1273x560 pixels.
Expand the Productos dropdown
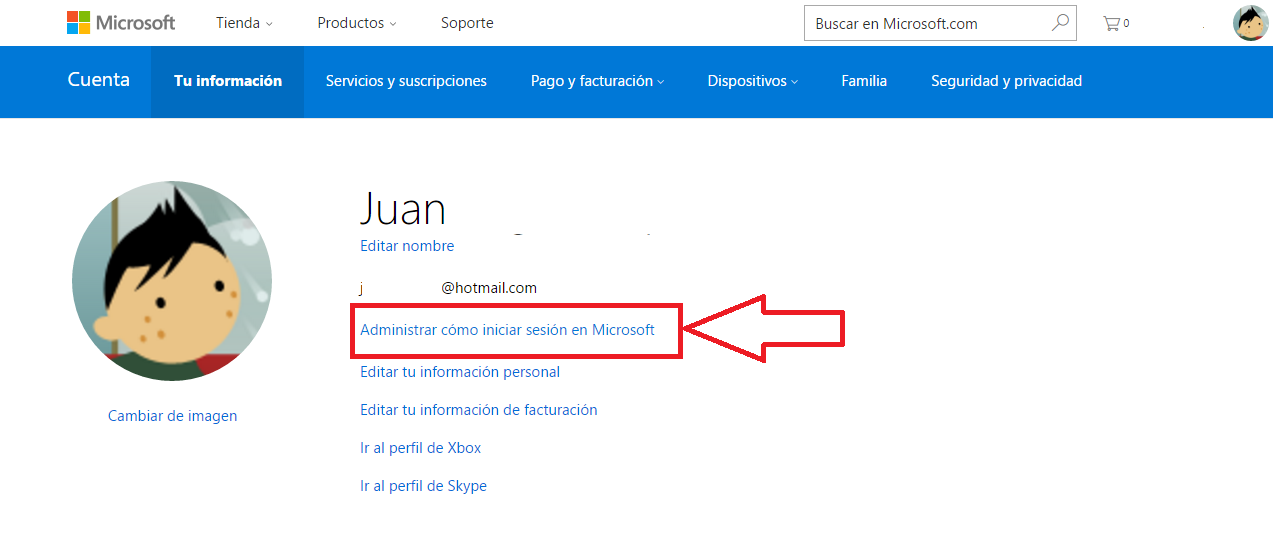pyautogui.click(x=357, y=23)
